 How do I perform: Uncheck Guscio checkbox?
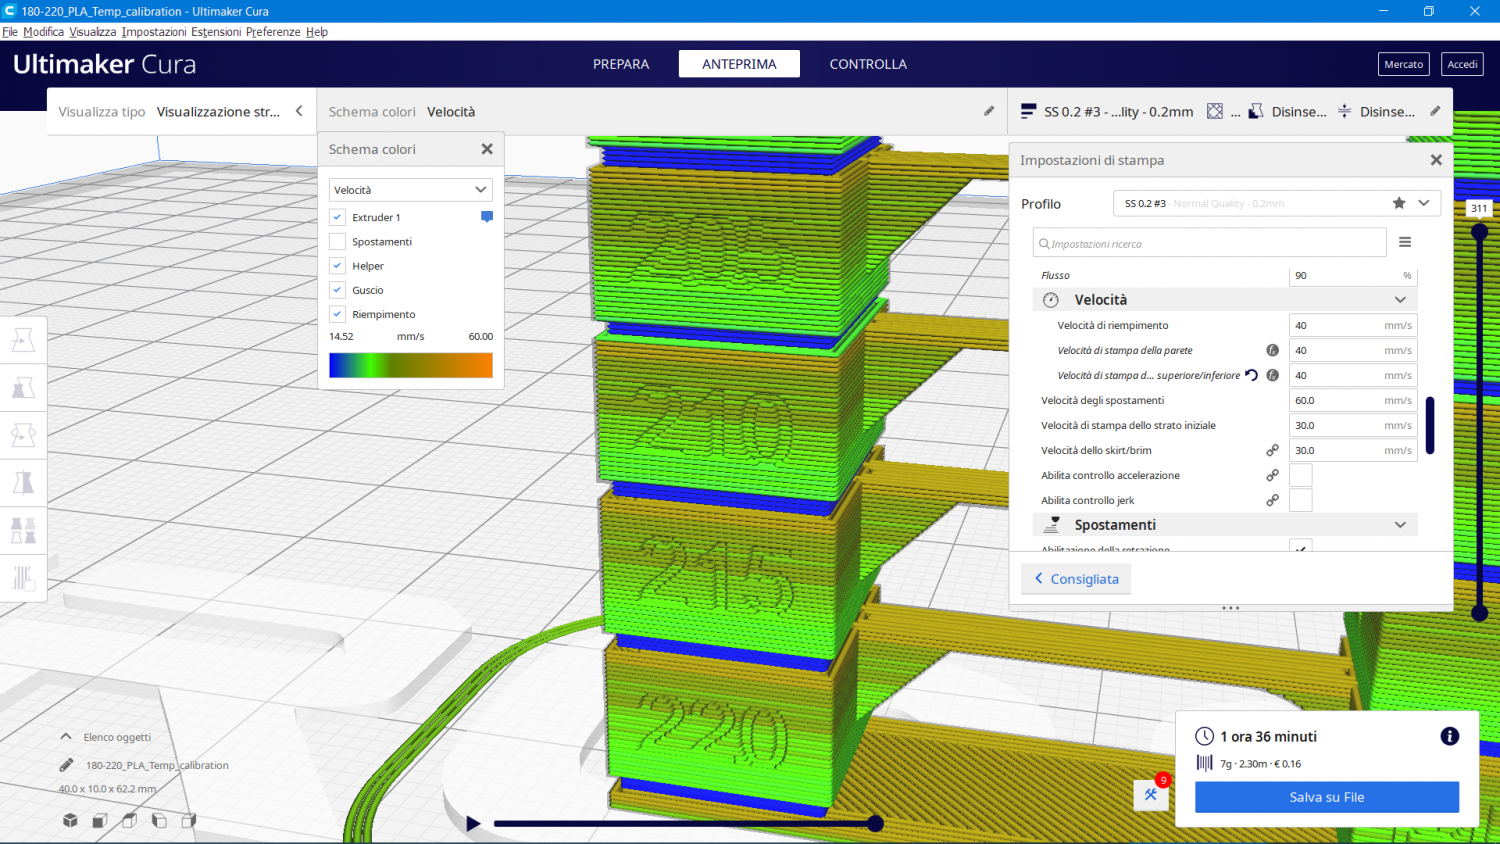pos(337,290)
